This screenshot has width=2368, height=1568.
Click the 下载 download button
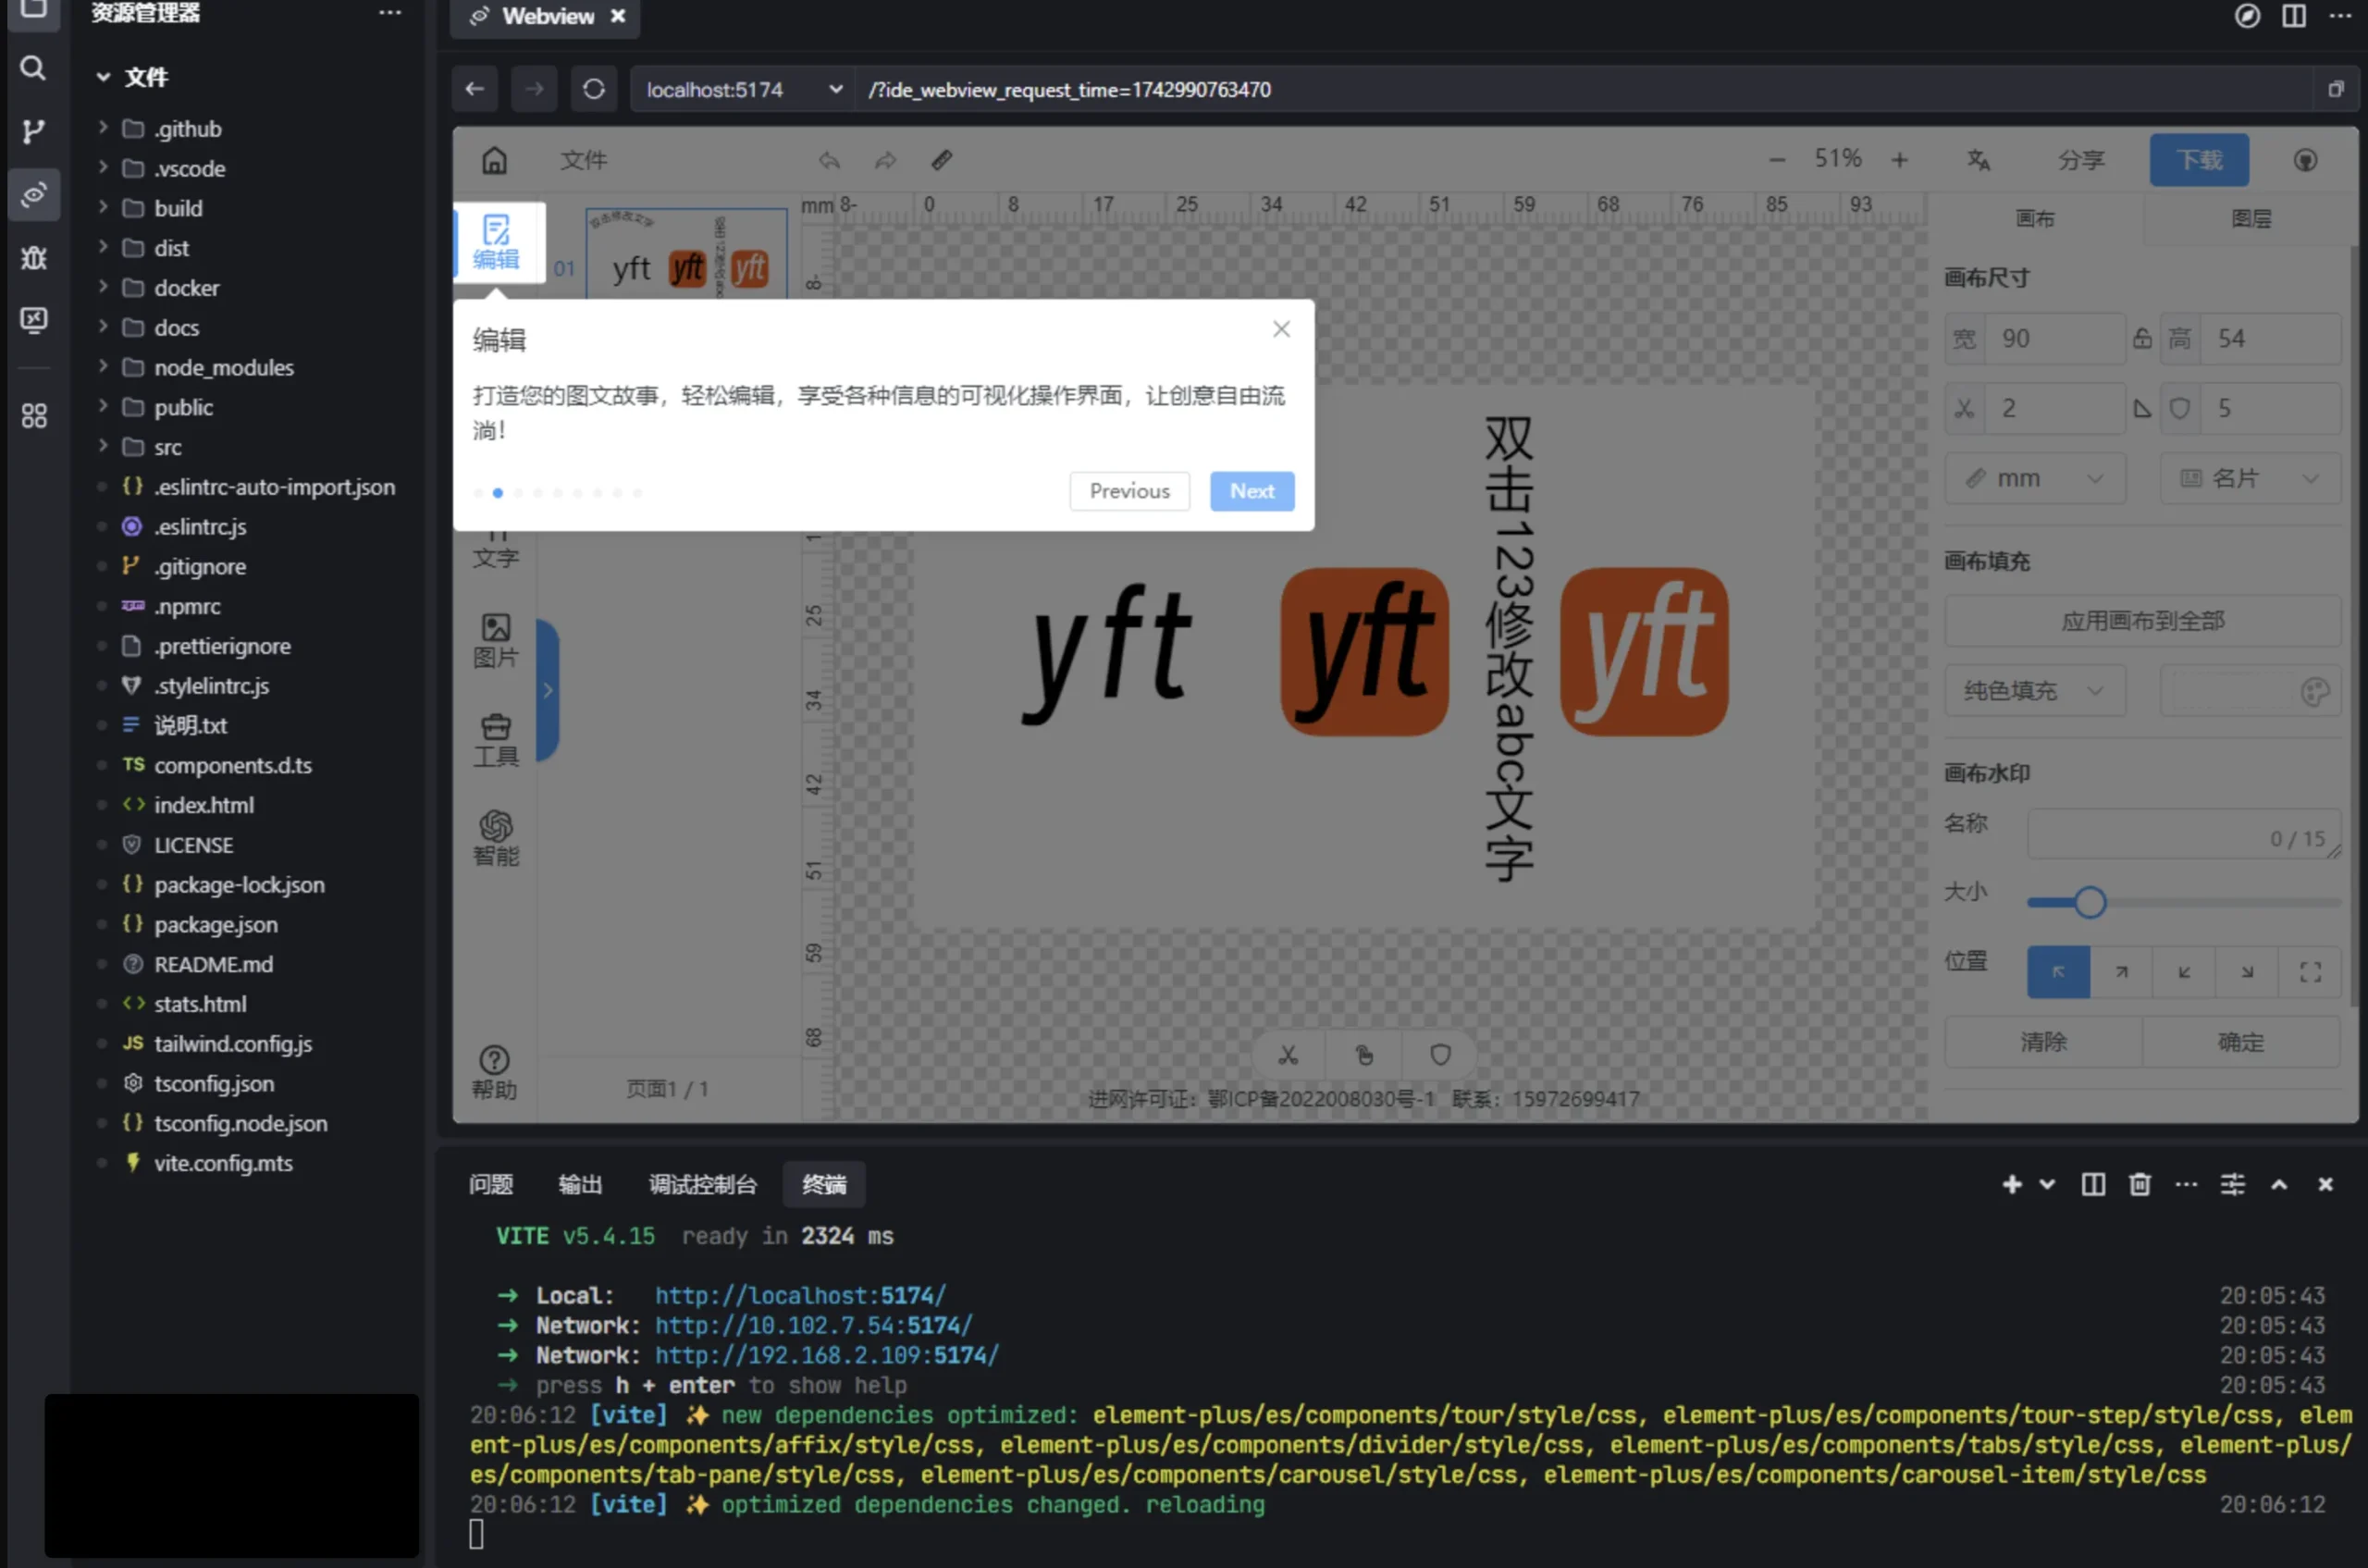[2198, 160]
